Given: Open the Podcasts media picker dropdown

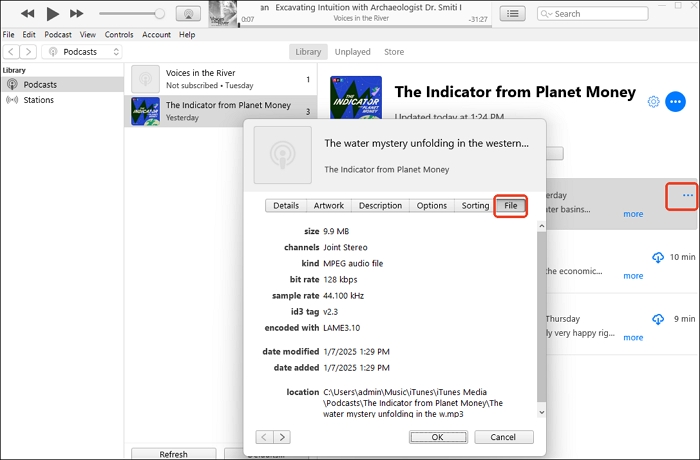Looking at the screenshot, I should pos(82,51).
